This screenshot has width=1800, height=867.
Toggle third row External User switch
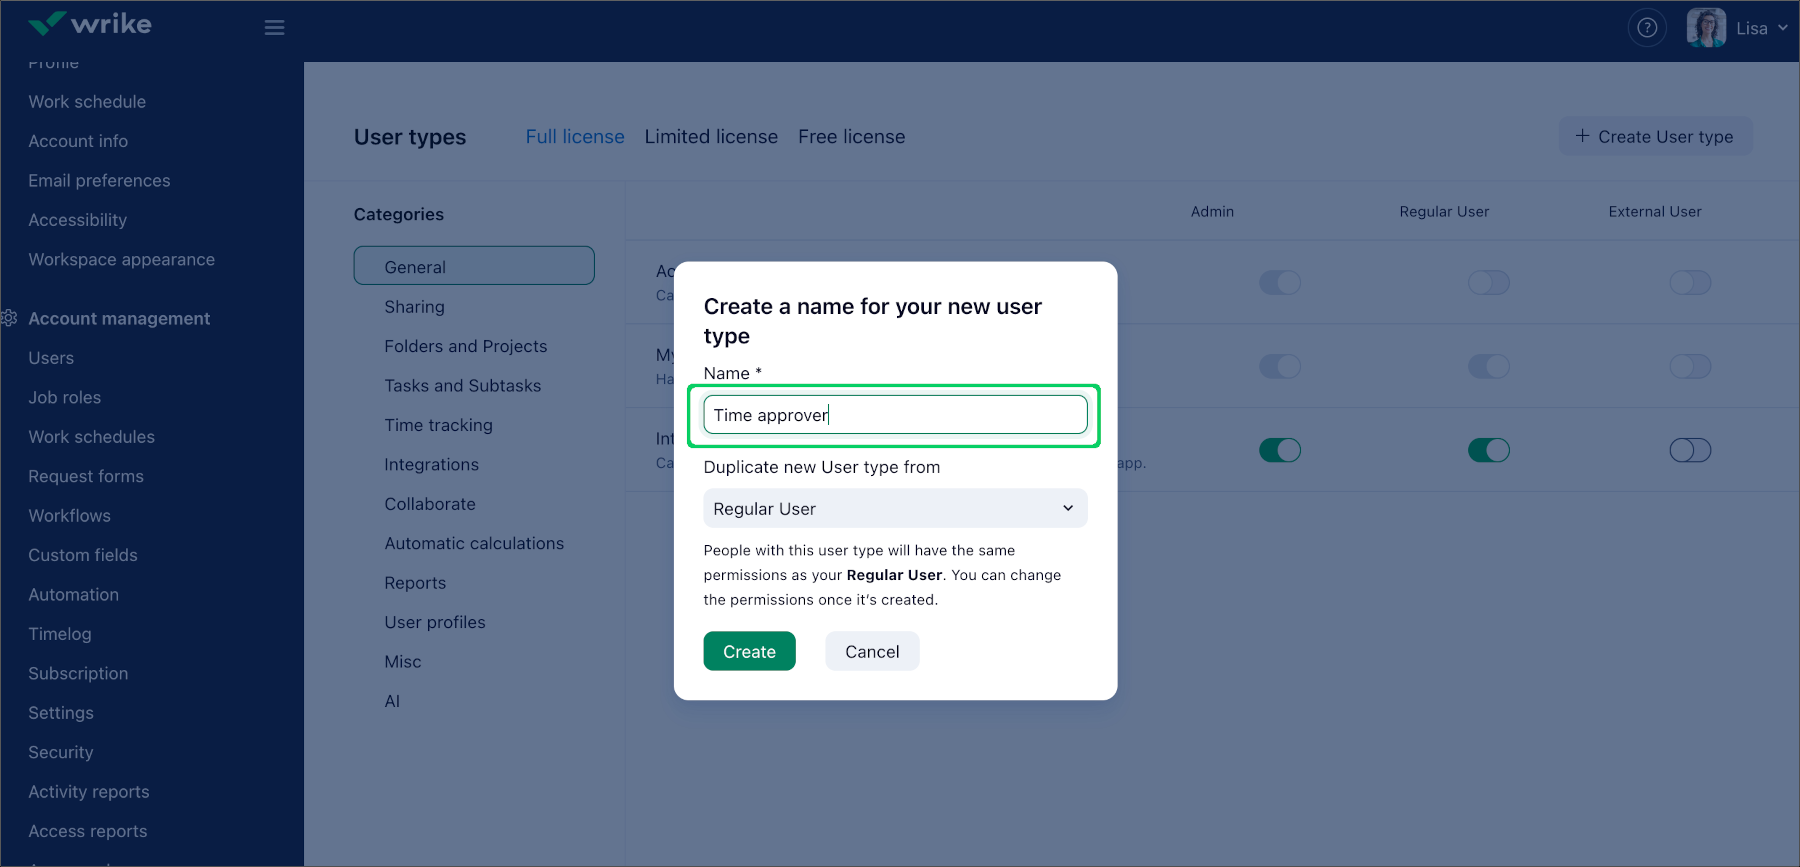(1690, 451)
